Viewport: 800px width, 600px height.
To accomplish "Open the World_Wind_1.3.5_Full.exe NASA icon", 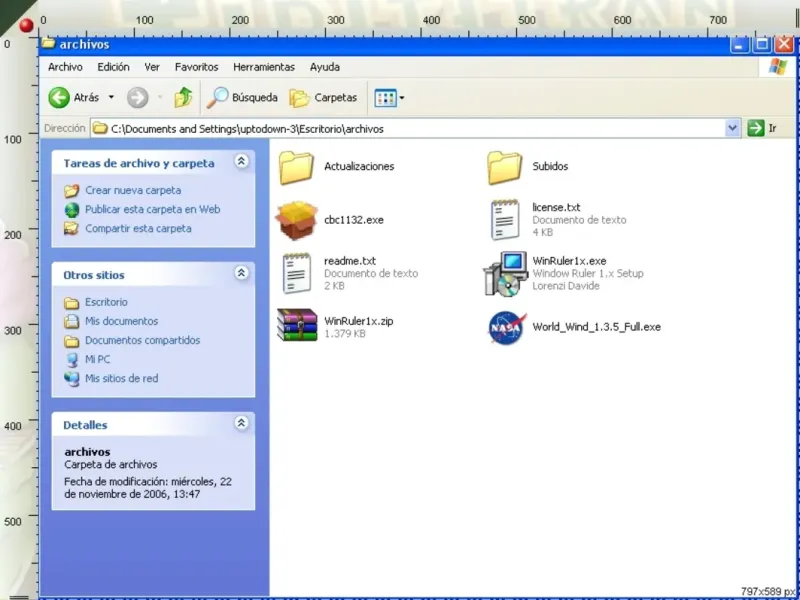I will 506,327.
